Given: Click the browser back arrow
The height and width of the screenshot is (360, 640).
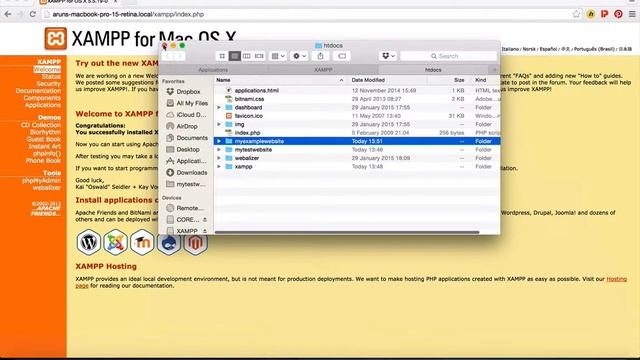Looking at the screenshot, I should [x=8, y=14].
